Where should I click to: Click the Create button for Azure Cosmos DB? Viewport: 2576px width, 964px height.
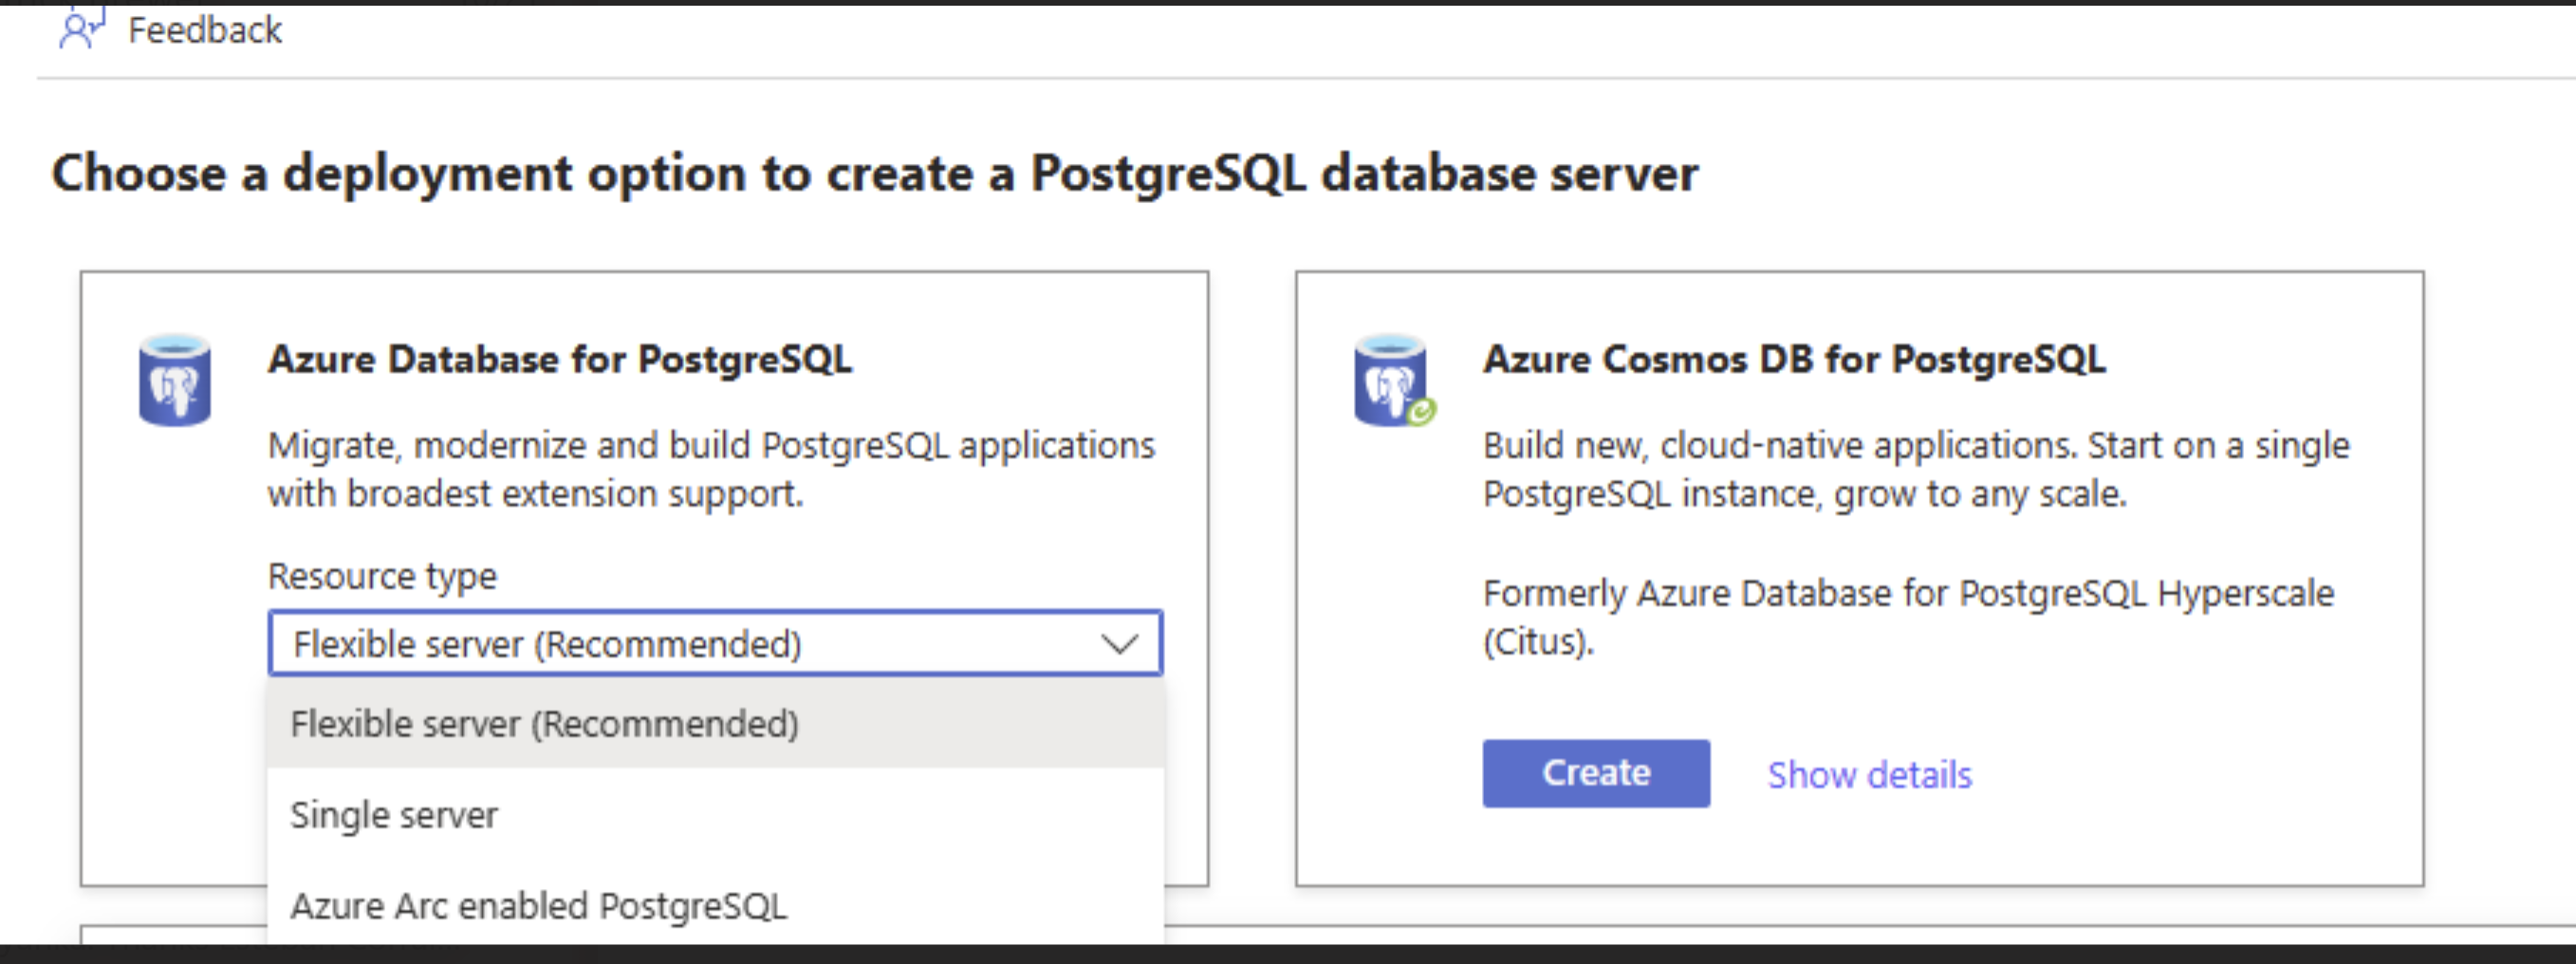pos(1595,772)
